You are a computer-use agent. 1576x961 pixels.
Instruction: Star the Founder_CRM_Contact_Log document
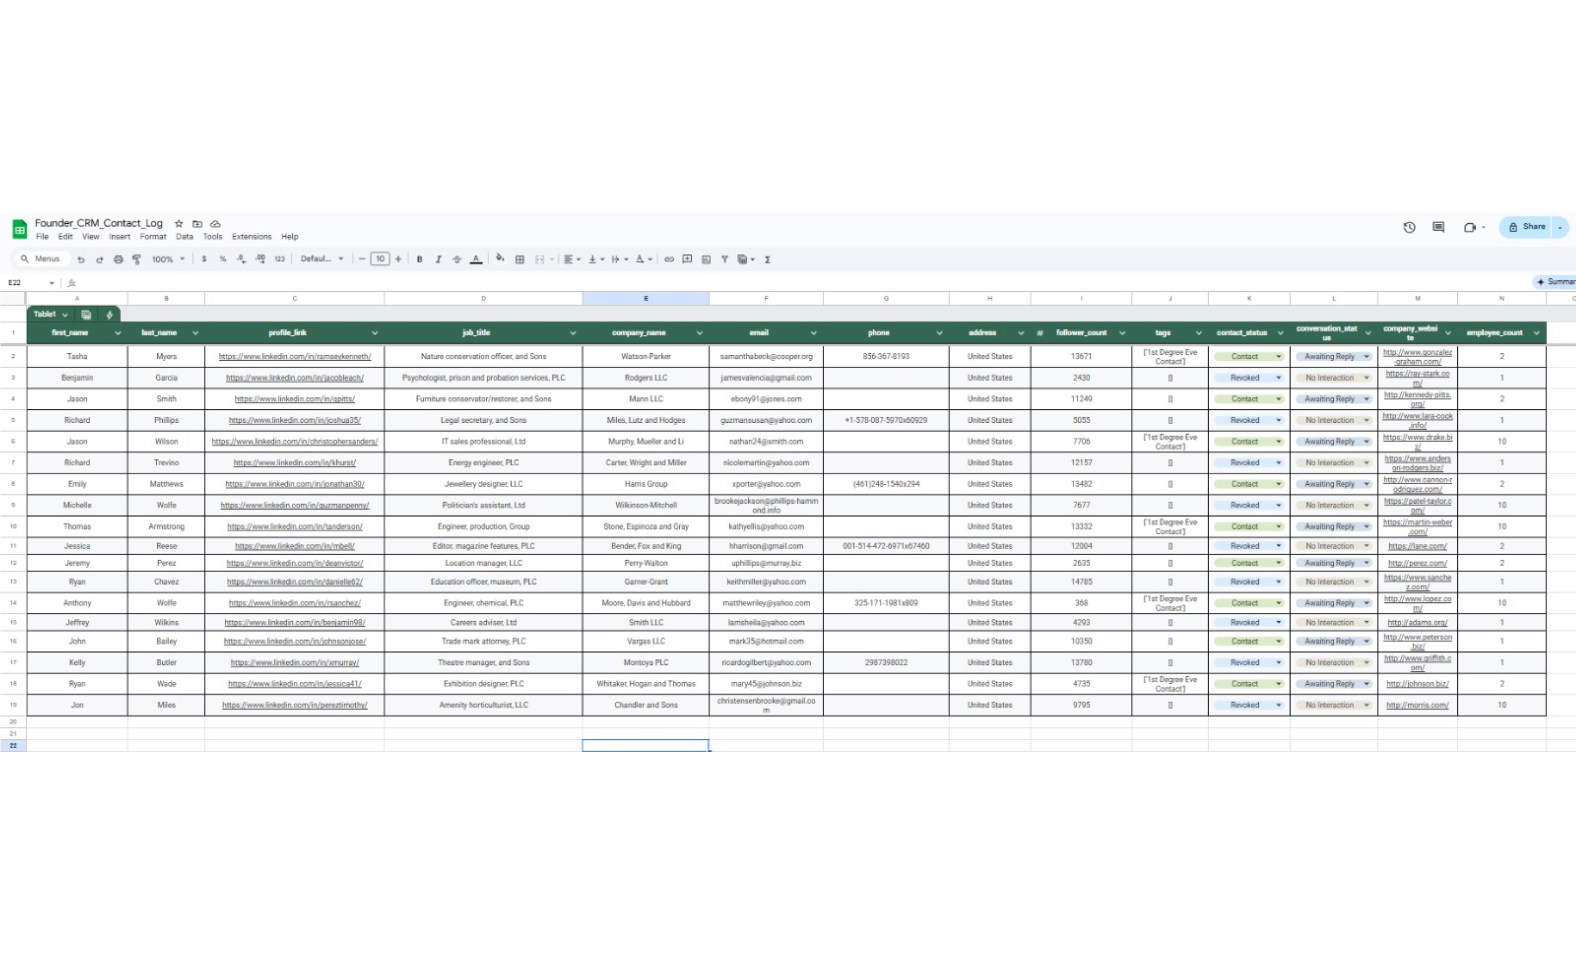coord(179,224)
